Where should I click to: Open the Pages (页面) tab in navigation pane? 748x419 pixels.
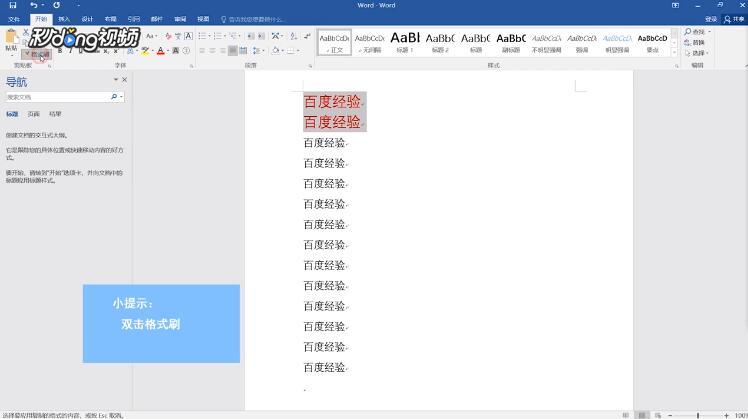pyautogui.click(x=33, y=114)
